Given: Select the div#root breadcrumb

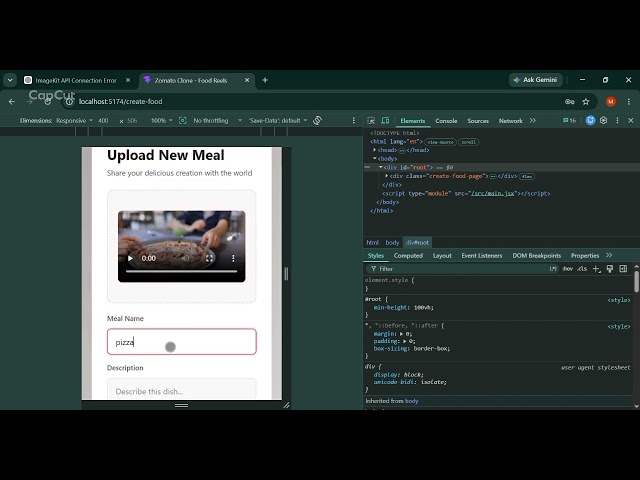Looking at the screenshot, I should click(x=417, y=242).
